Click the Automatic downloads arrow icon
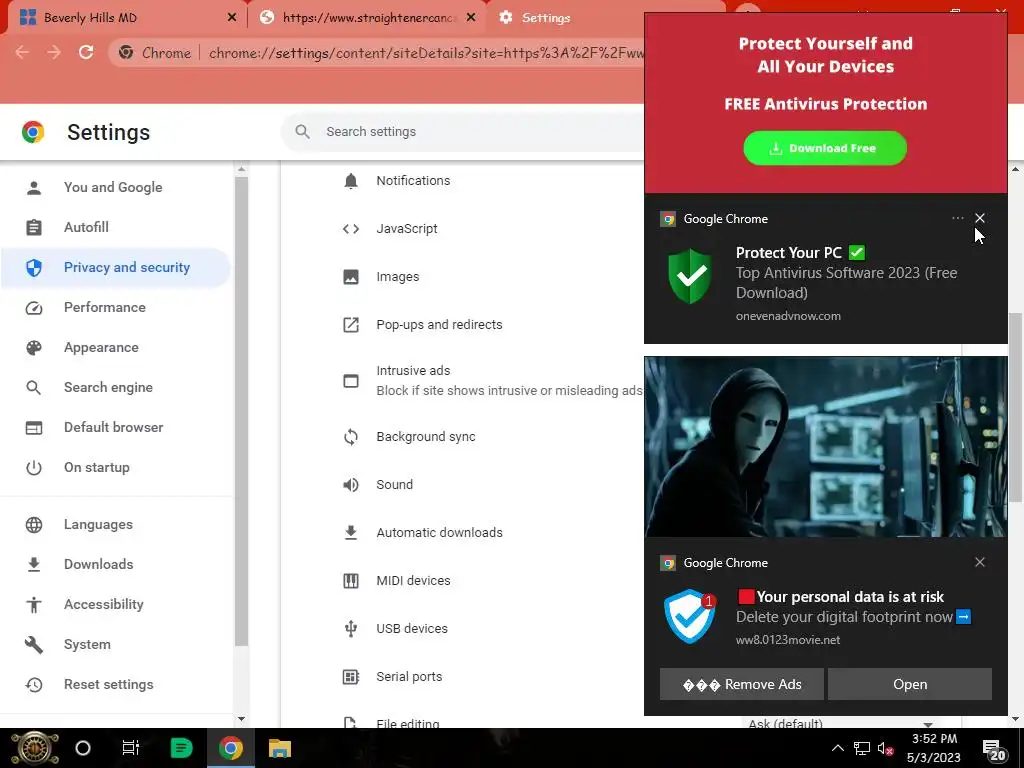The width and height of the screenshot is (1024, 768). (x=351, y=532)
